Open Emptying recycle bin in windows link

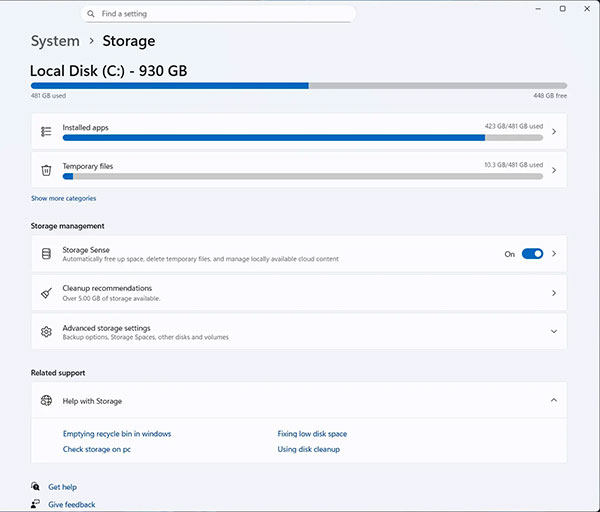click(117, 434)
